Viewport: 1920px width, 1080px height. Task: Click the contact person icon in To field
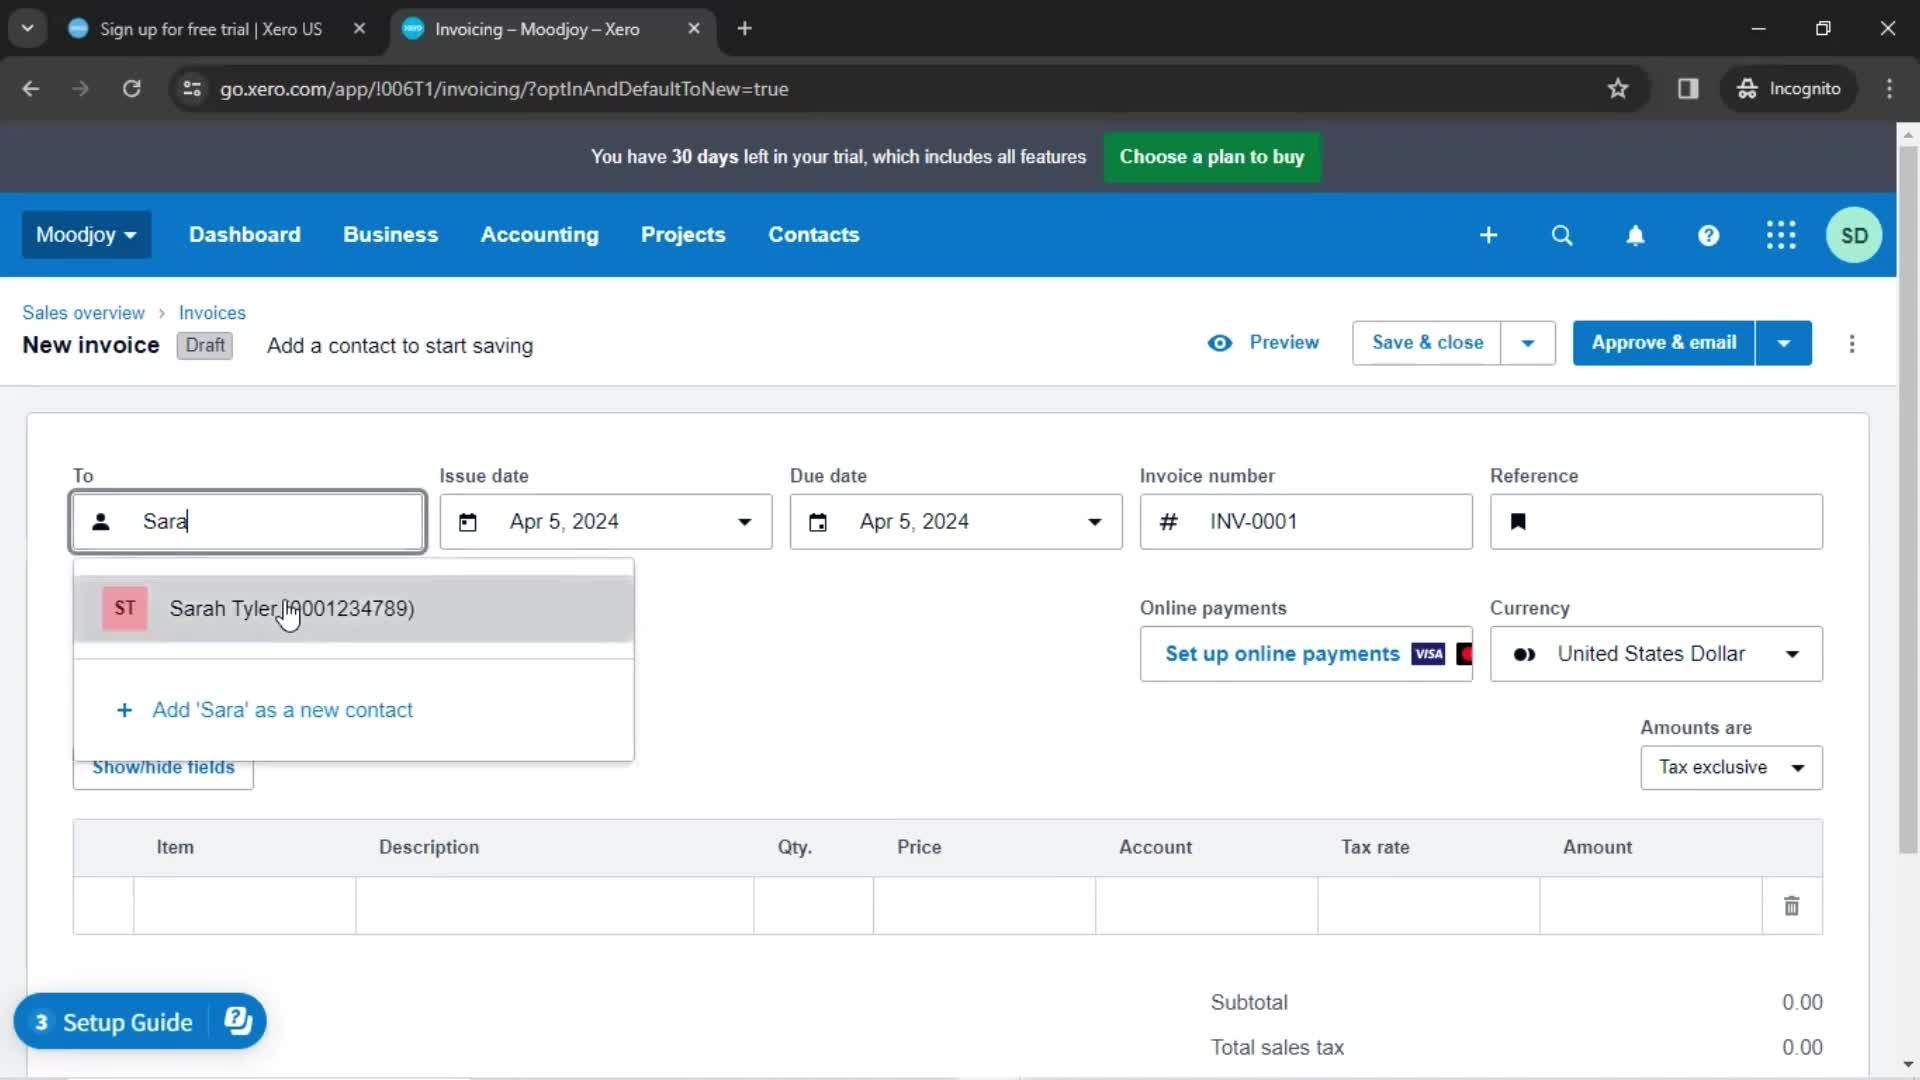(101, 522)
